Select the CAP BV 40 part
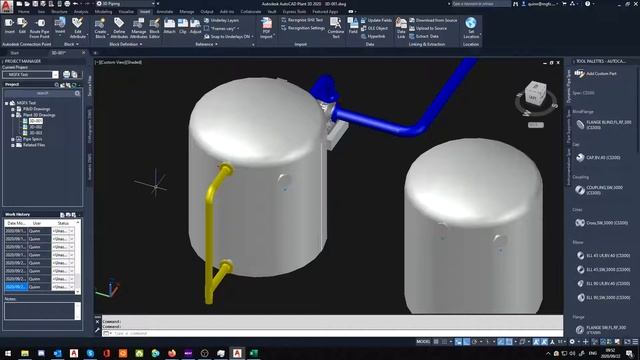The image size is (640, 360). 598,157
